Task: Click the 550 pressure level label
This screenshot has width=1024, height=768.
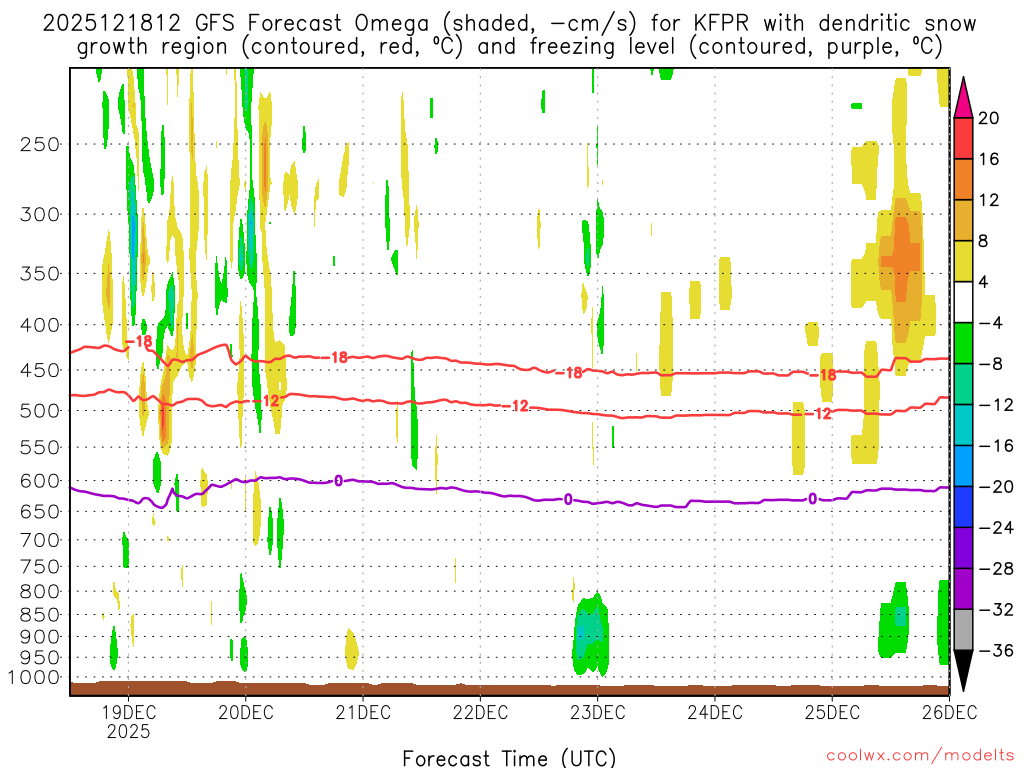Action: (40, 447)
